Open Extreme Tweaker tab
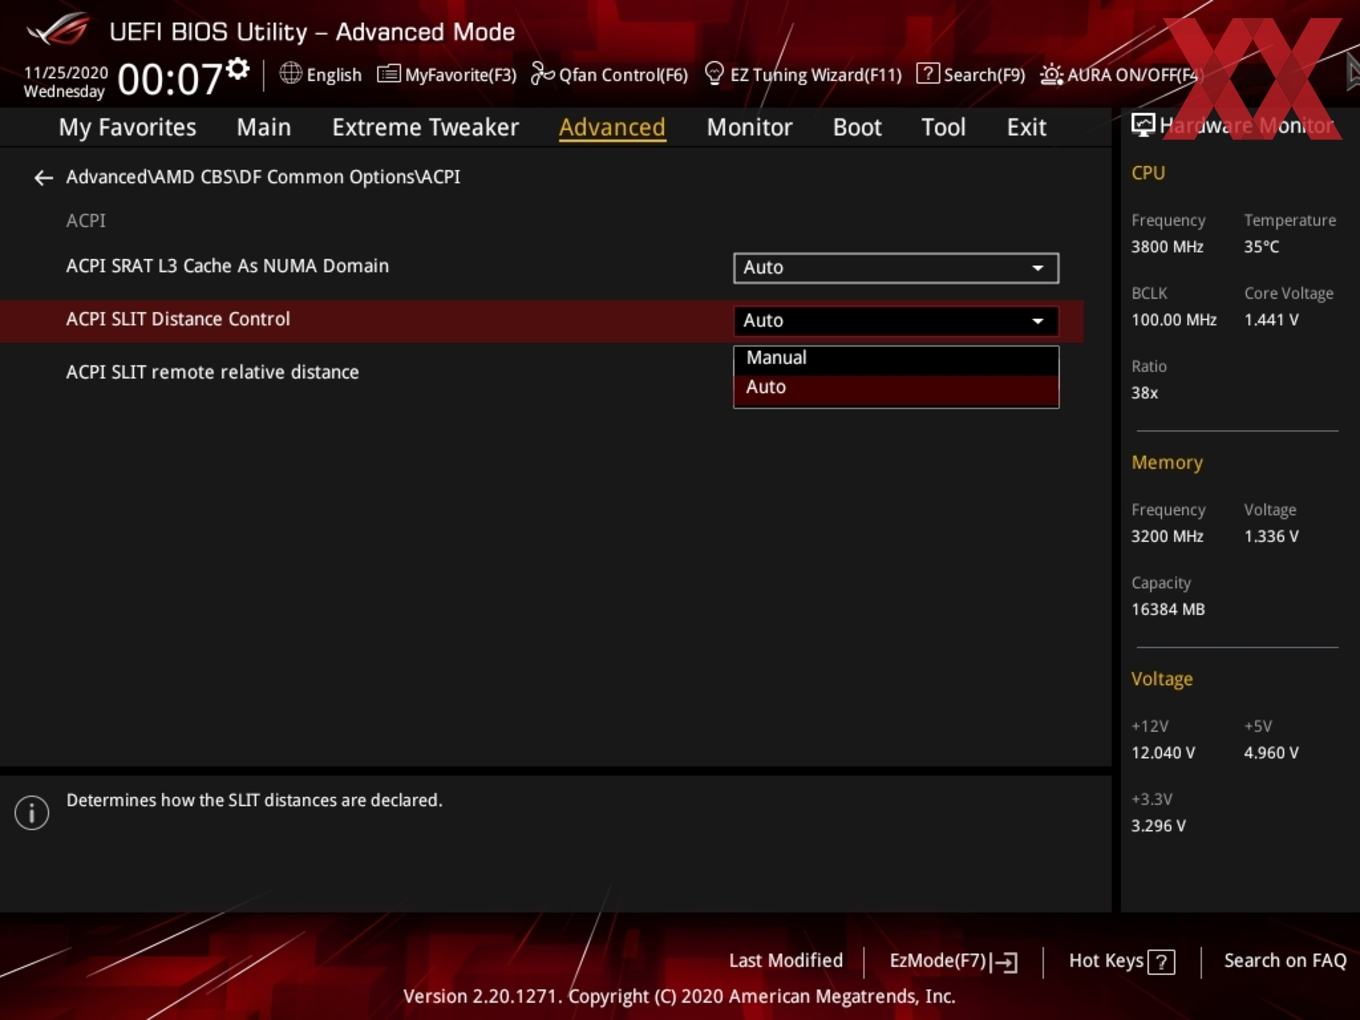Image resolution: width=1360 pixels, height=1020 pixels. tap(425, 127)
